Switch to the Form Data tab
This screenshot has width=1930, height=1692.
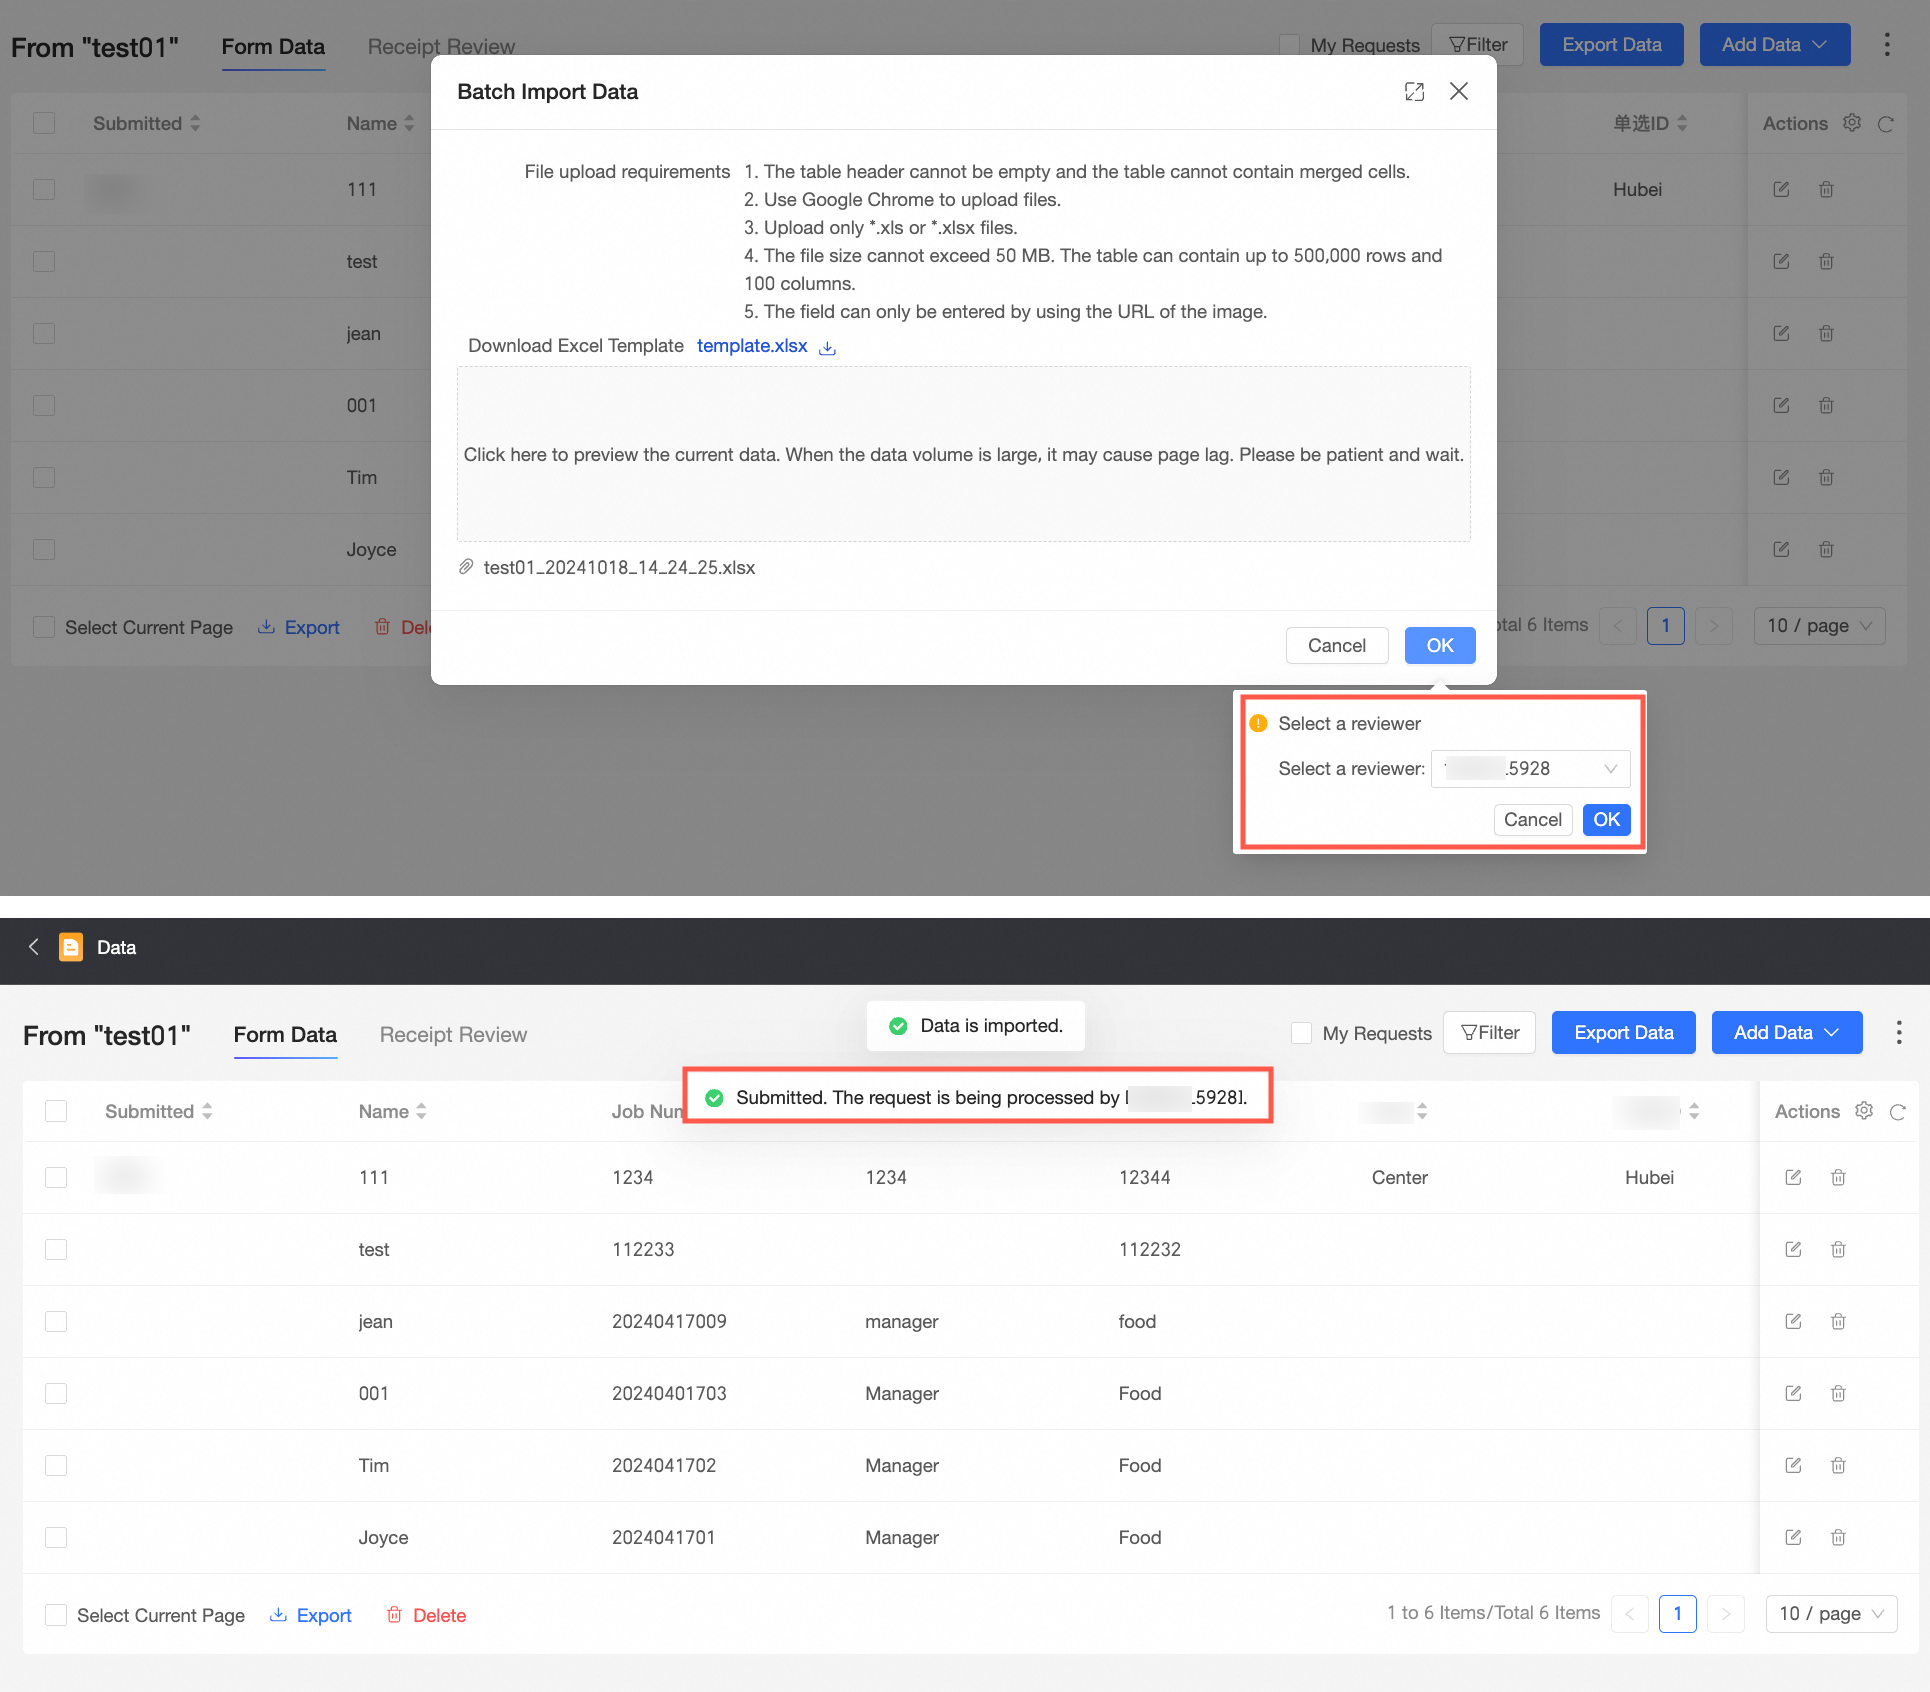click(x=285, y=1035)
